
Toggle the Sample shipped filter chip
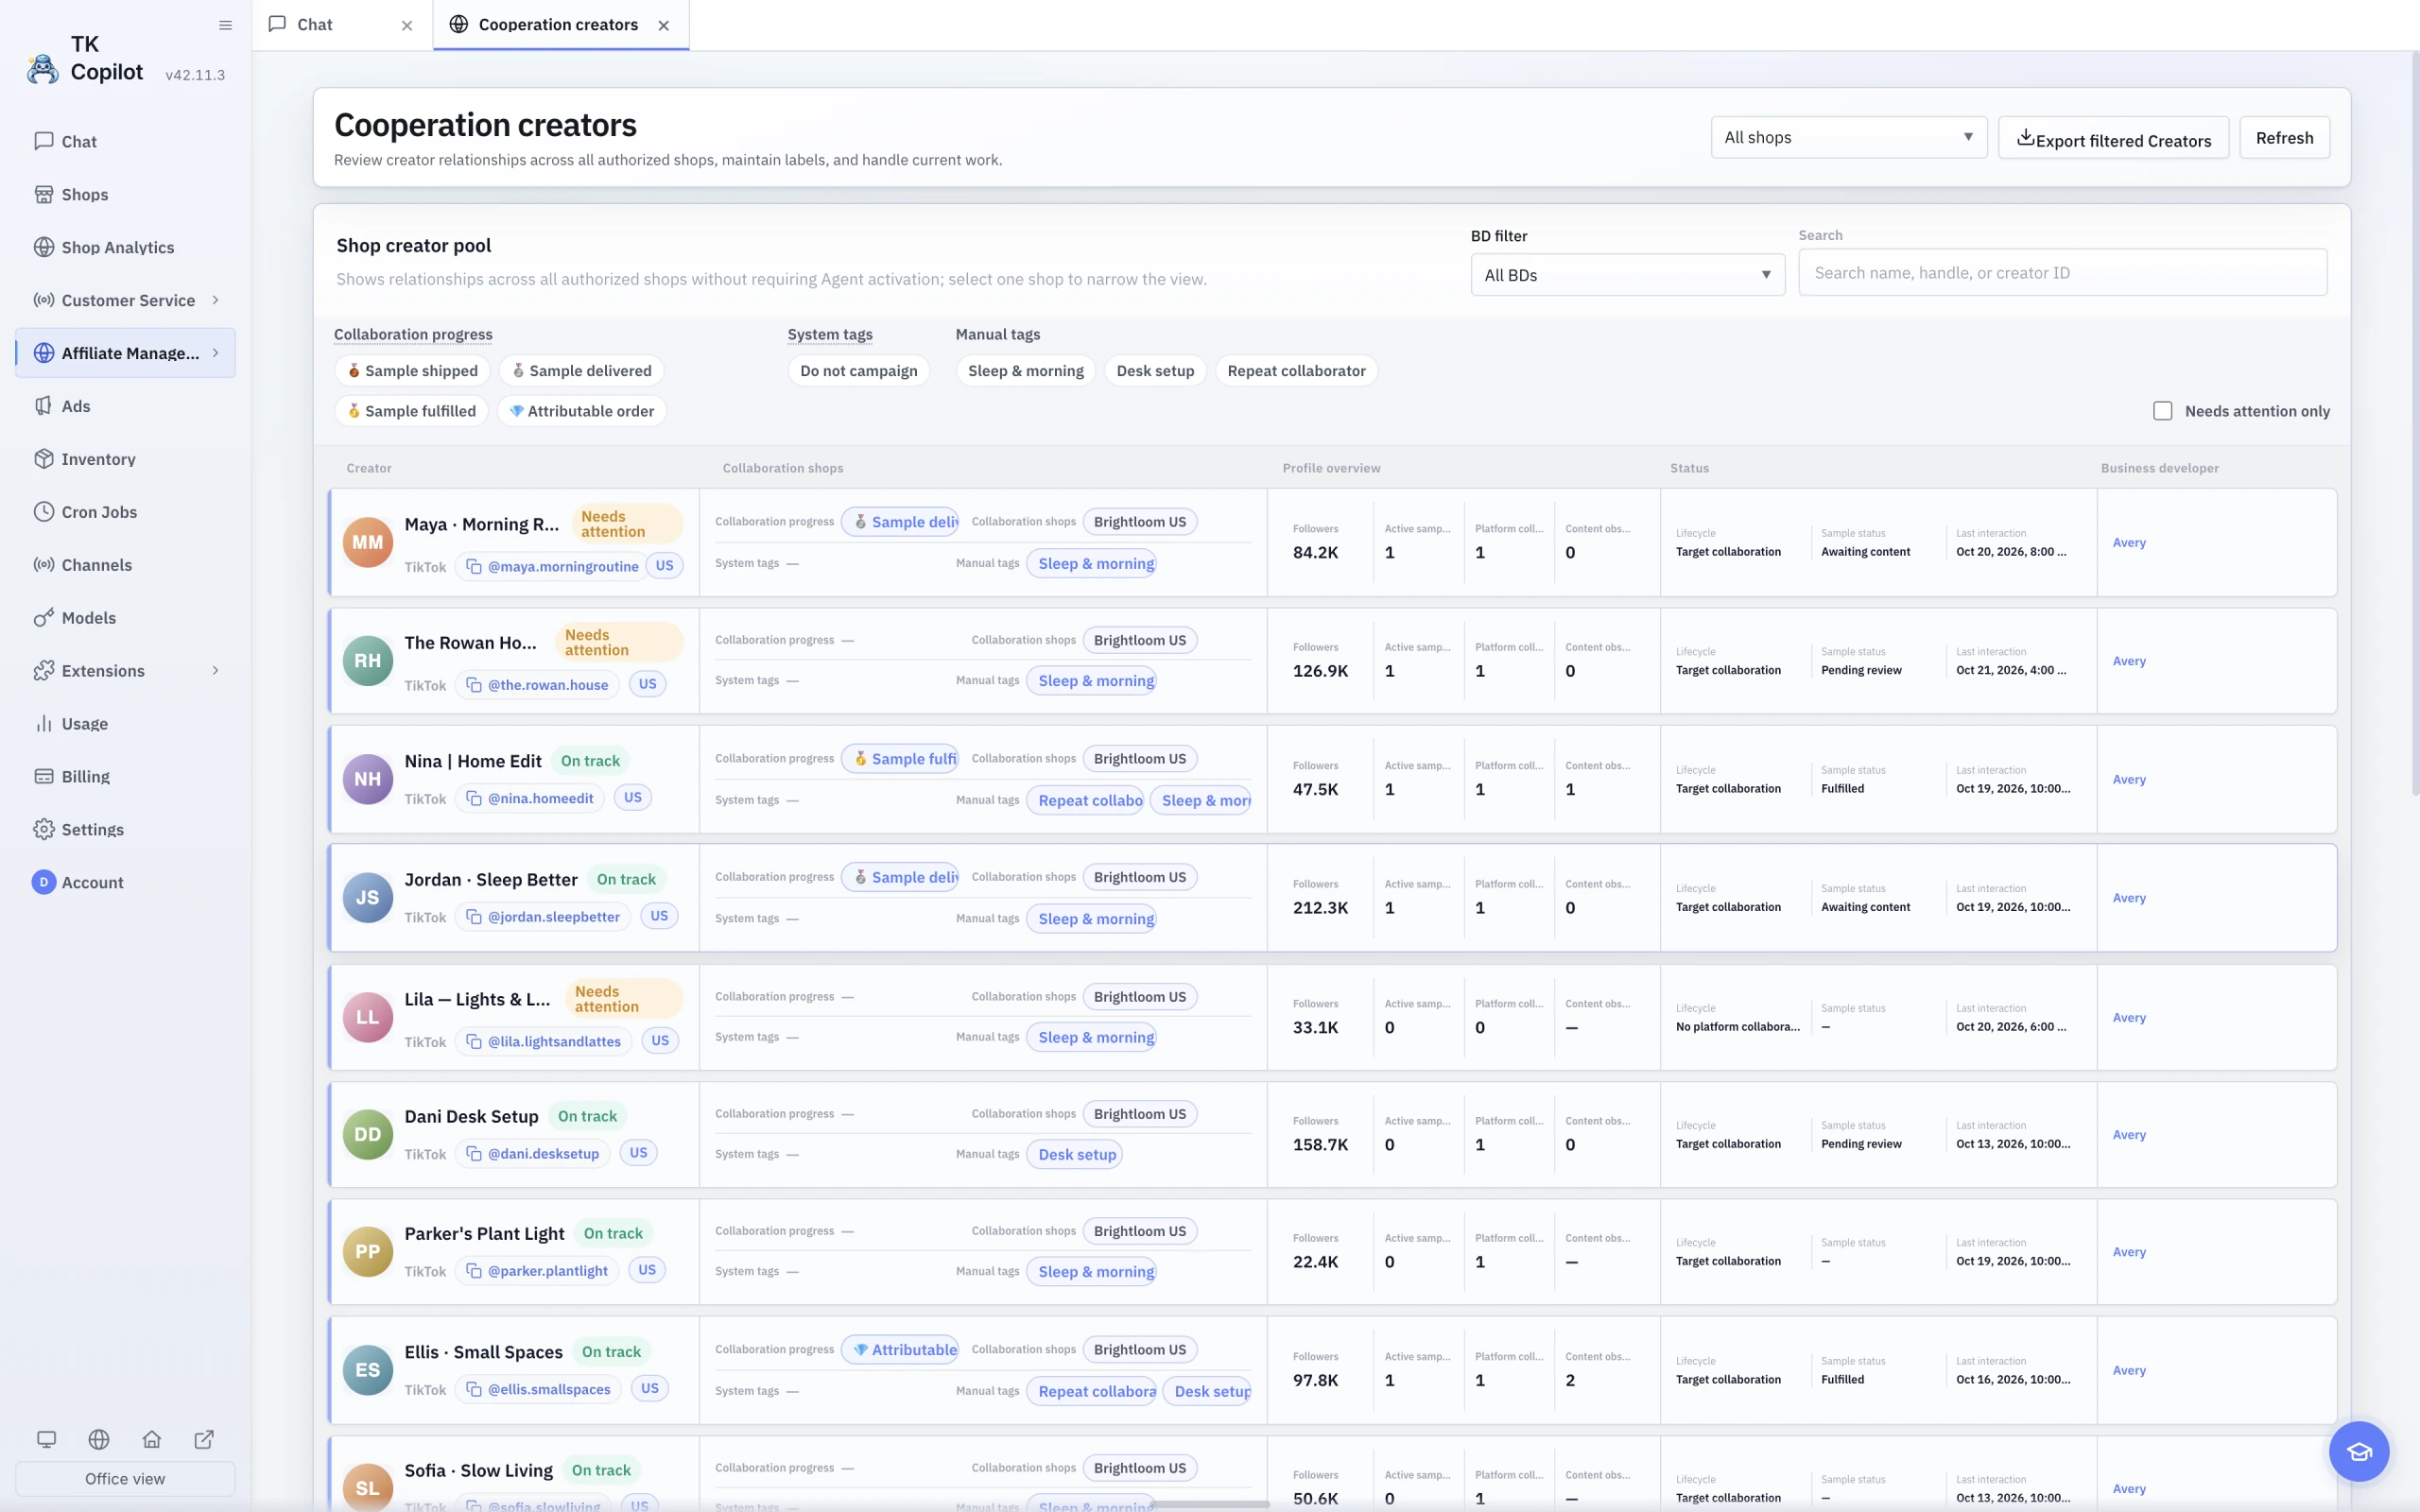(x=412, y=371)
